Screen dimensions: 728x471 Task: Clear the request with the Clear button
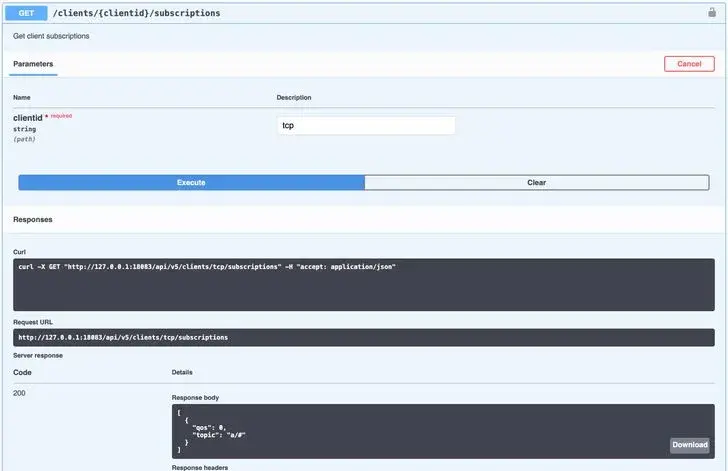point(536,183)
